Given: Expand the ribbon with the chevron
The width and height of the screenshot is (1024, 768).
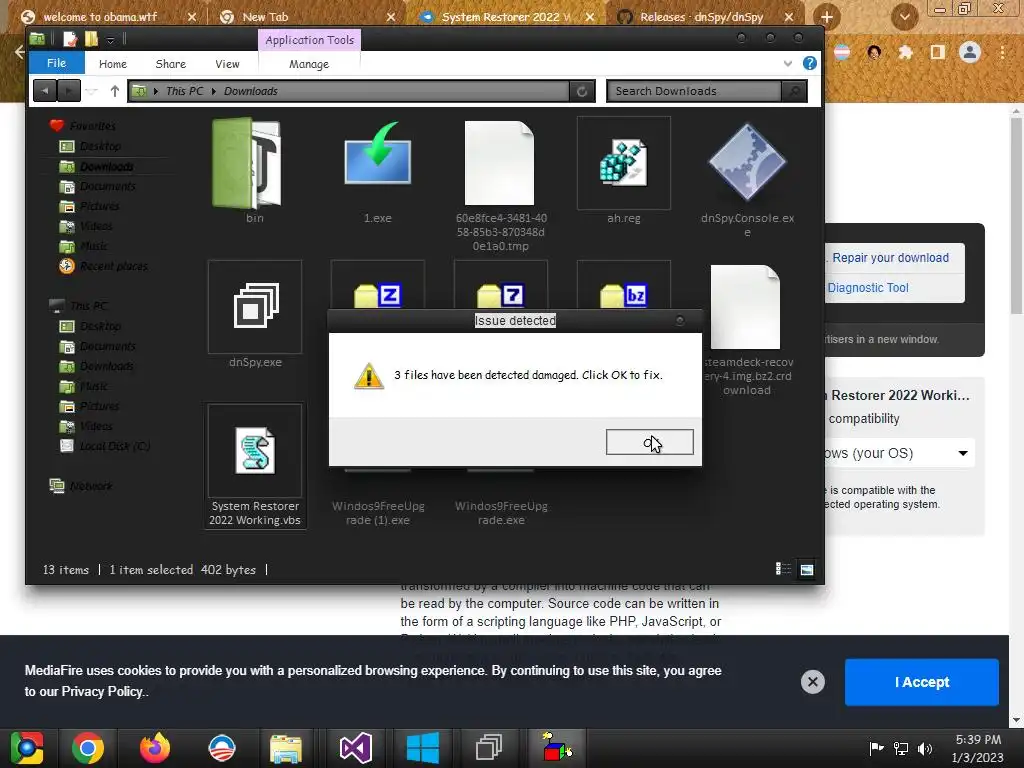Looking at the screenshot, I should pyautogui.click(x=788, y=63).
